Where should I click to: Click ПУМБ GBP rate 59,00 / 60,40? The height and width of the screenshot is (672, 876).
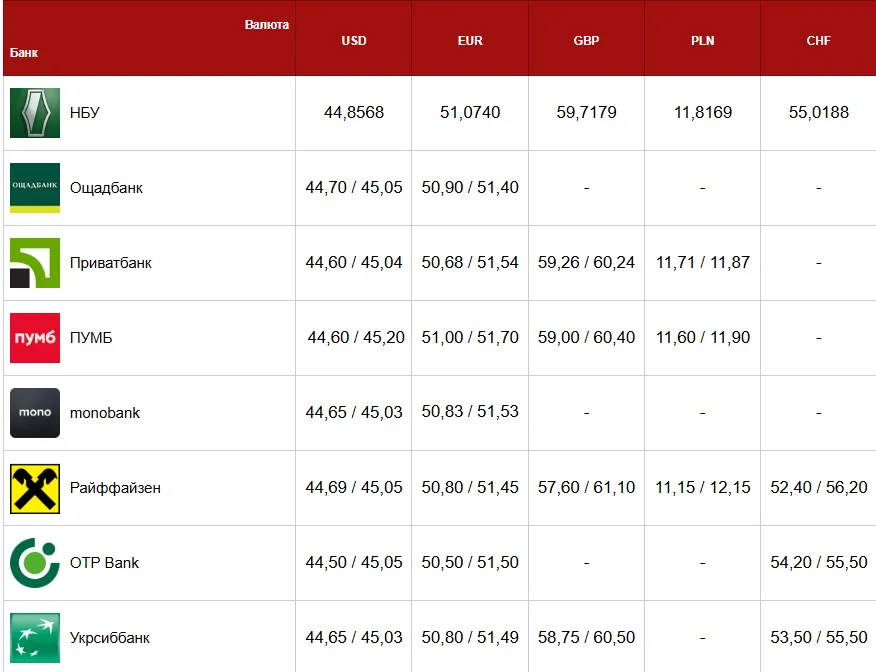coord(586,337)
